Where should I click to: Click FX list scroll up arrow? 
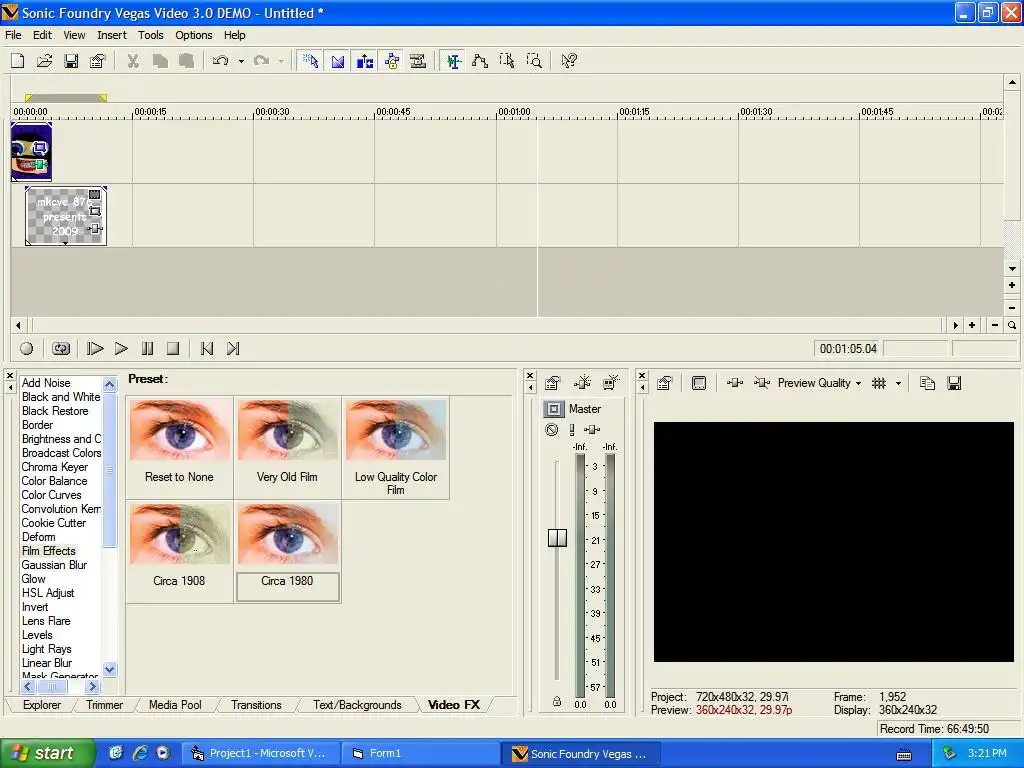coord(110,384)
